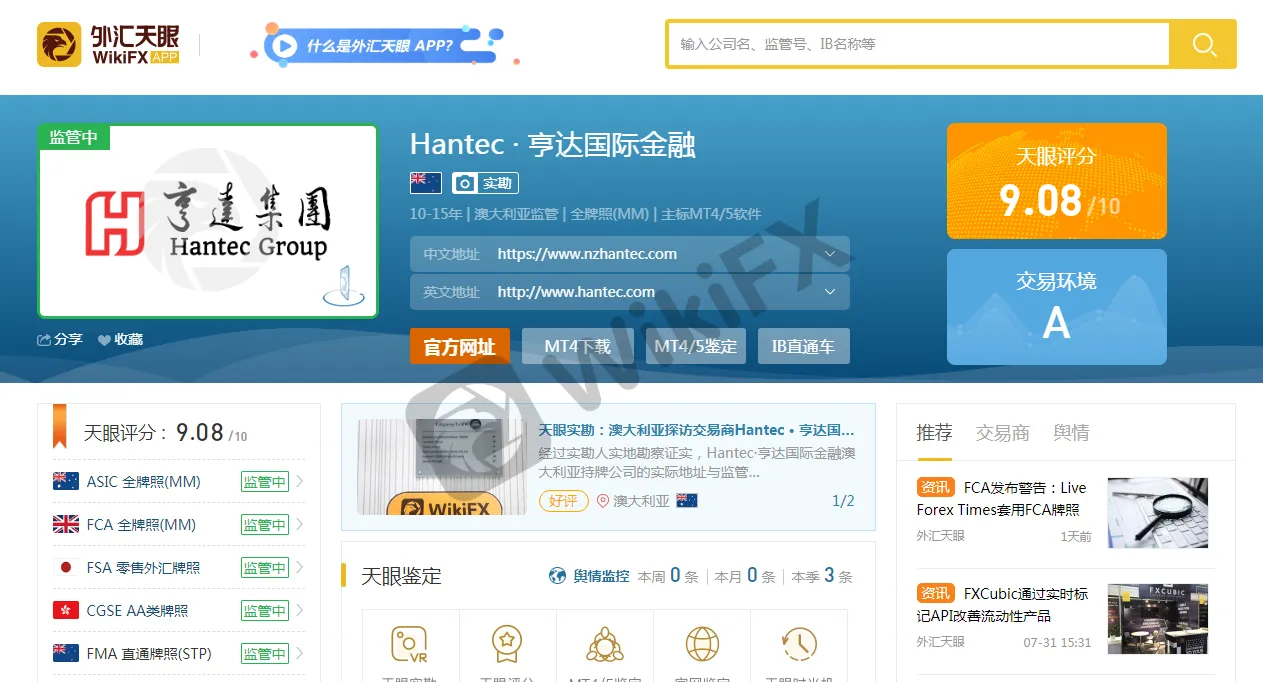1263x682 pixels.
Task: Click the IB直通车 button
Action: (x=803, y=346)
